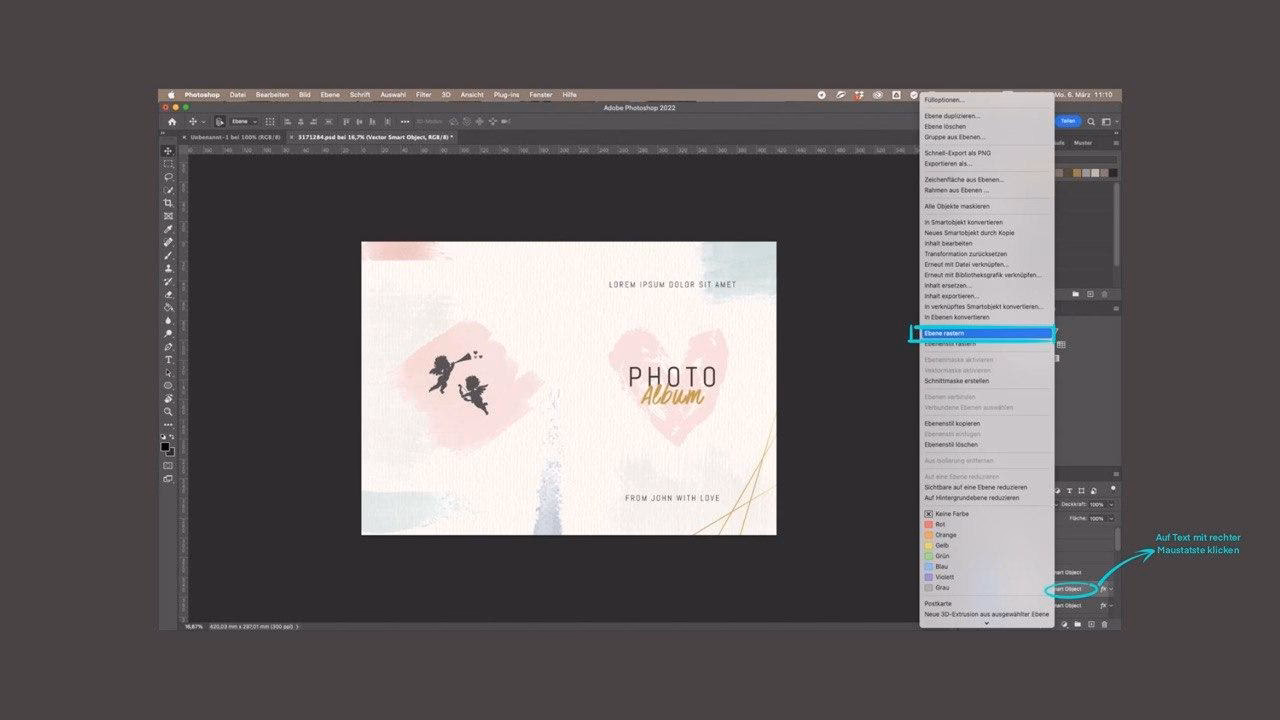The height and width of the screenshot is (720, 1280).
Task: Expand the context menu bottom arrow
Action: (987, 623)
